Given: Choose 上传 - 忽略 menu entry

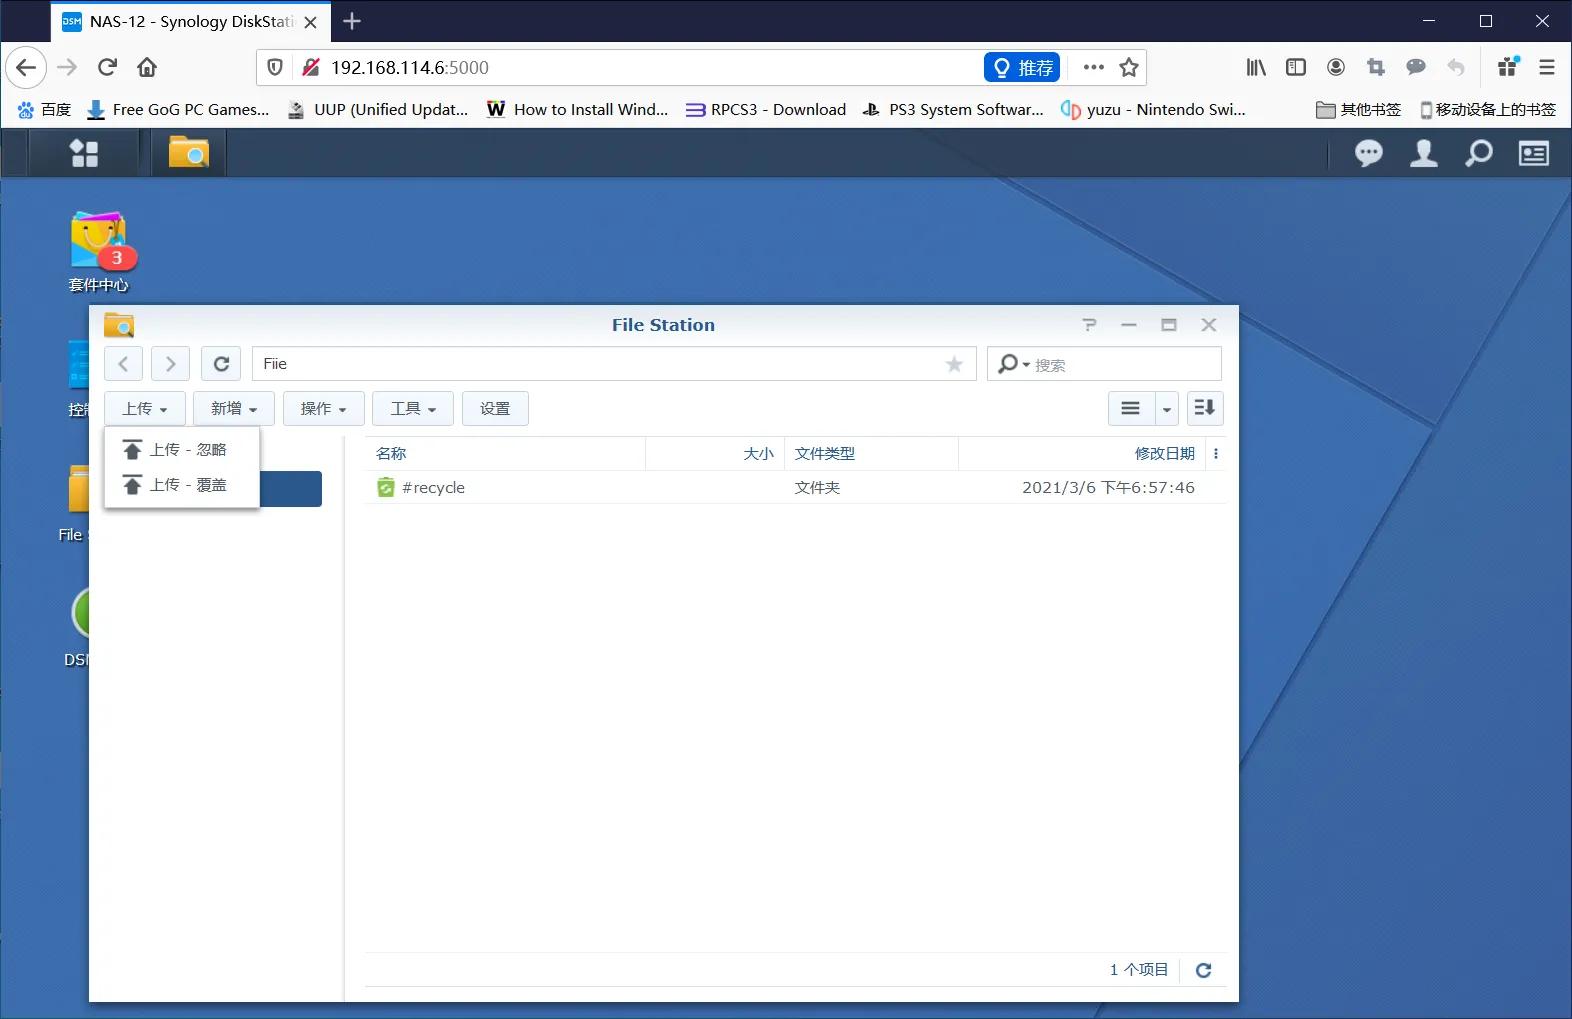Looking at the screenshot, I should (182, 450).
